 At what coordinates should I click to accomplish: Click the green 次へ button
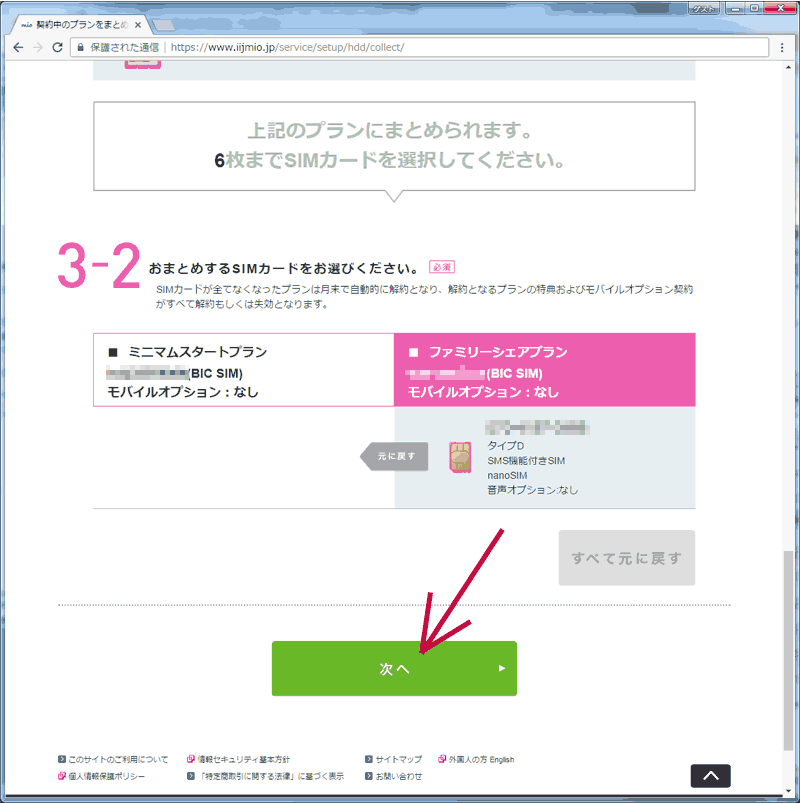394,668
